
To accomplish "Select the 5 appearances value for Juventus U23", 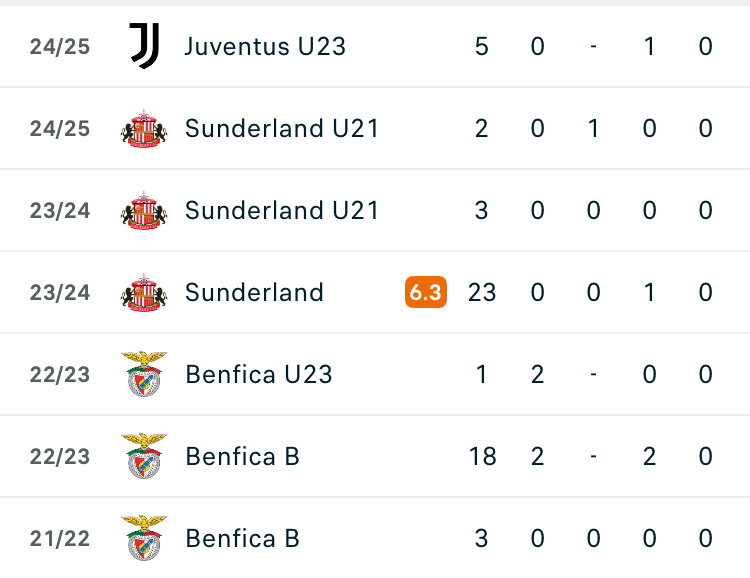I will point(482,46).
